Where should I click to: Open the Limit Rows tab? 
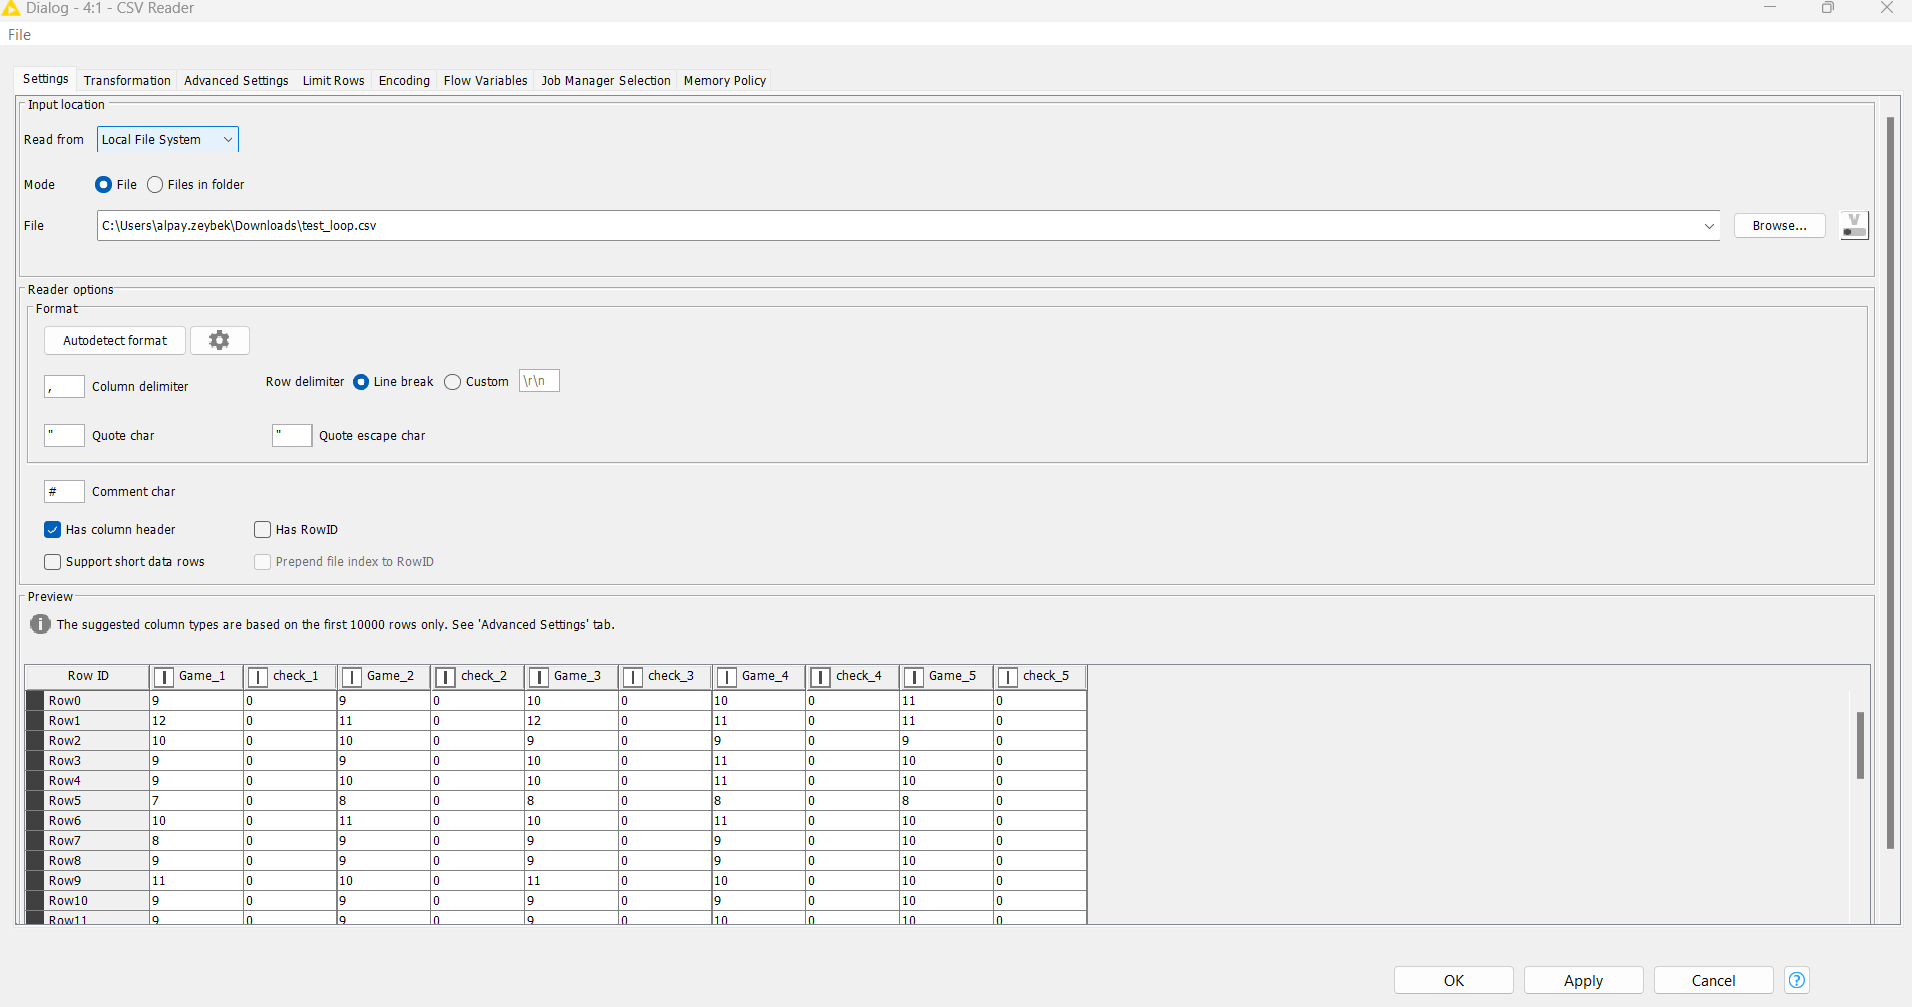click(333, 80)
